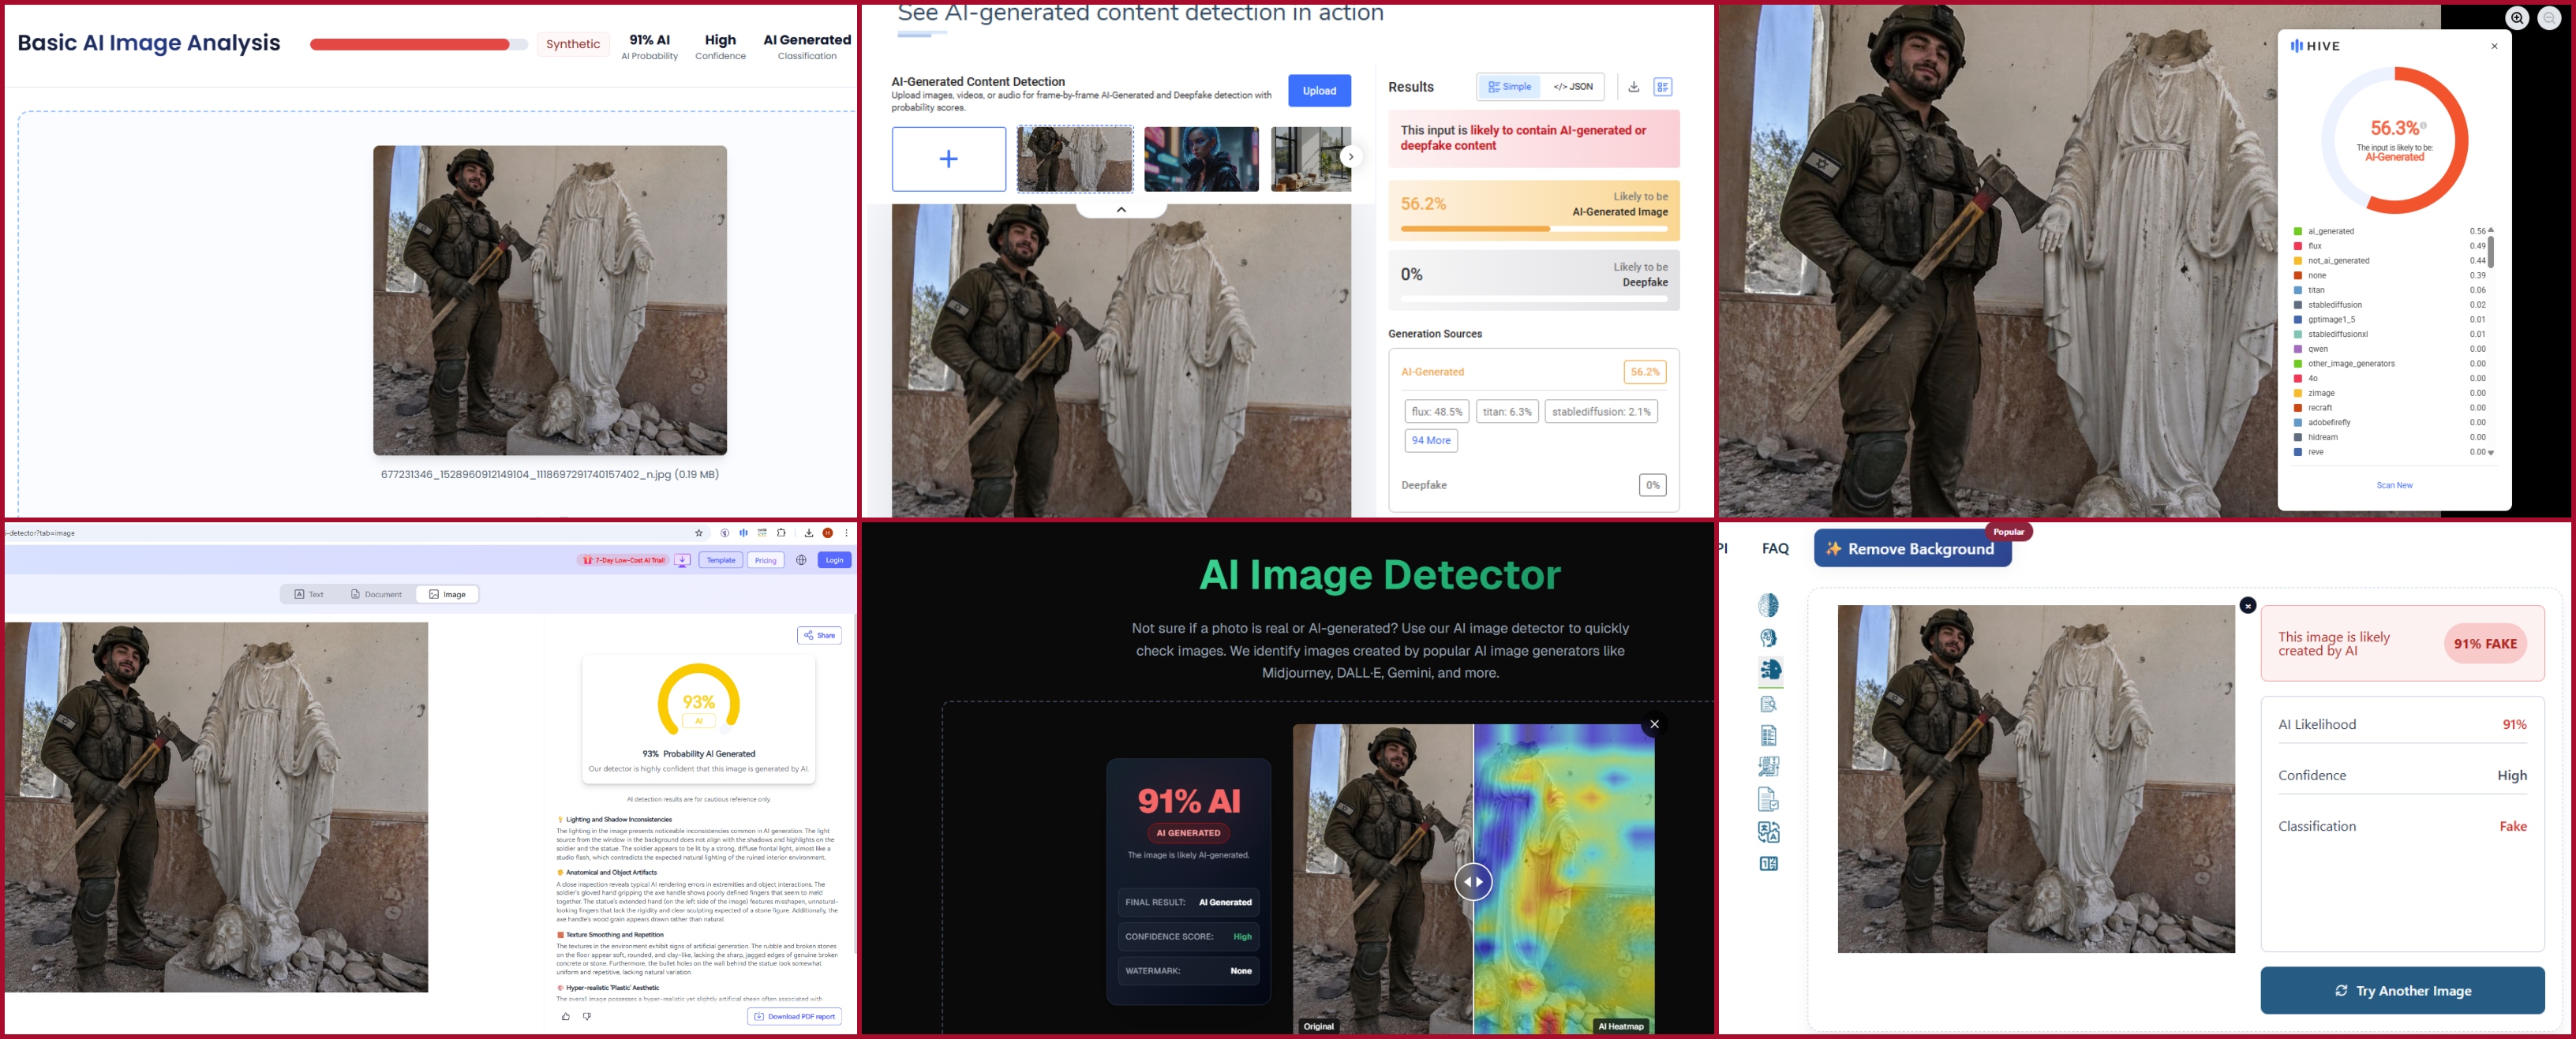Expand the 94 More generation sources
Screen dimensions: 2576x1039
pyautogui.click(x=1430, y=440)
